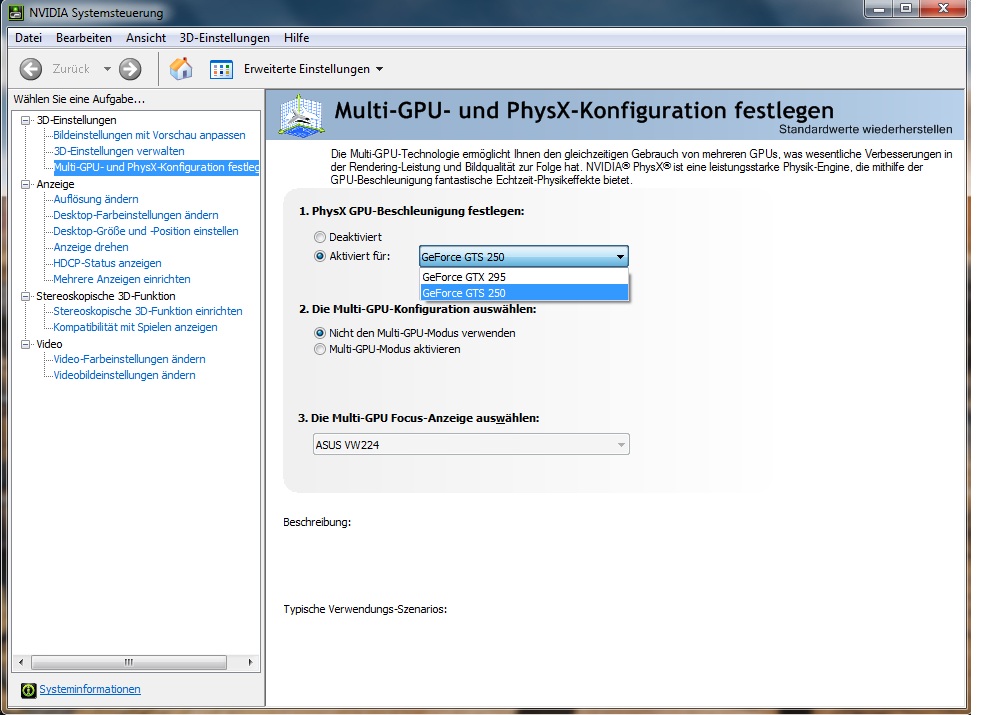Open the Ansicht menu
This screenshot has width=1008, height=715.
146,38
